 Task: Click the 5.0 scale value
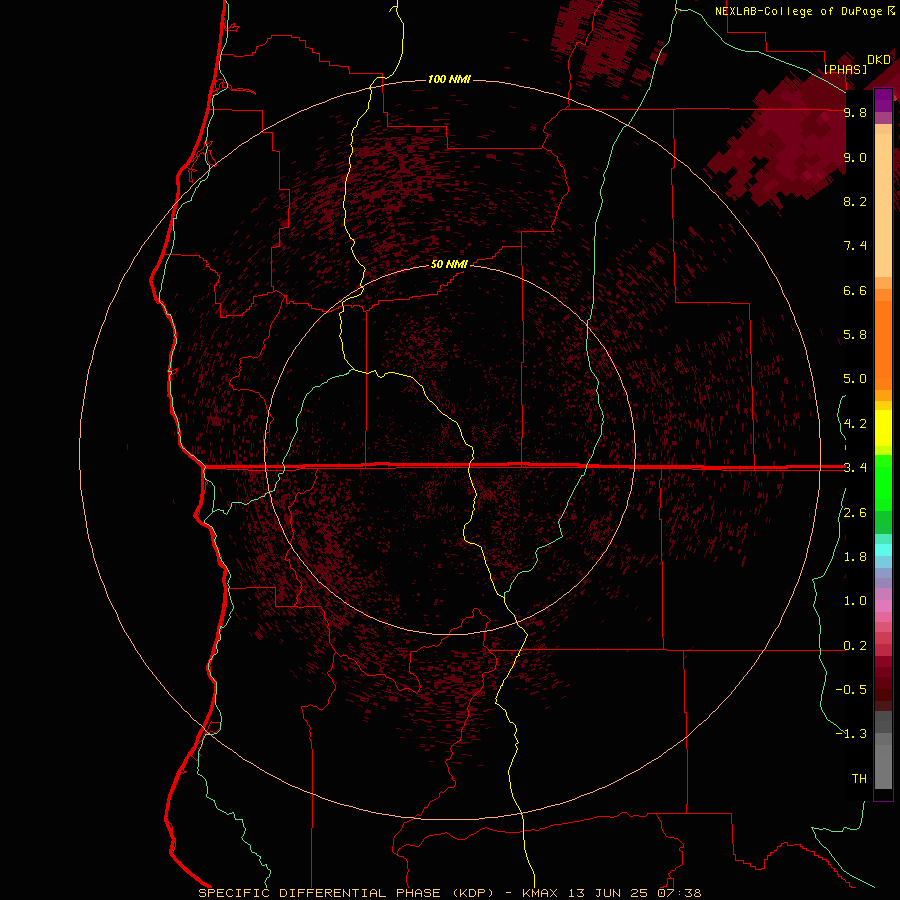(855, 379)
